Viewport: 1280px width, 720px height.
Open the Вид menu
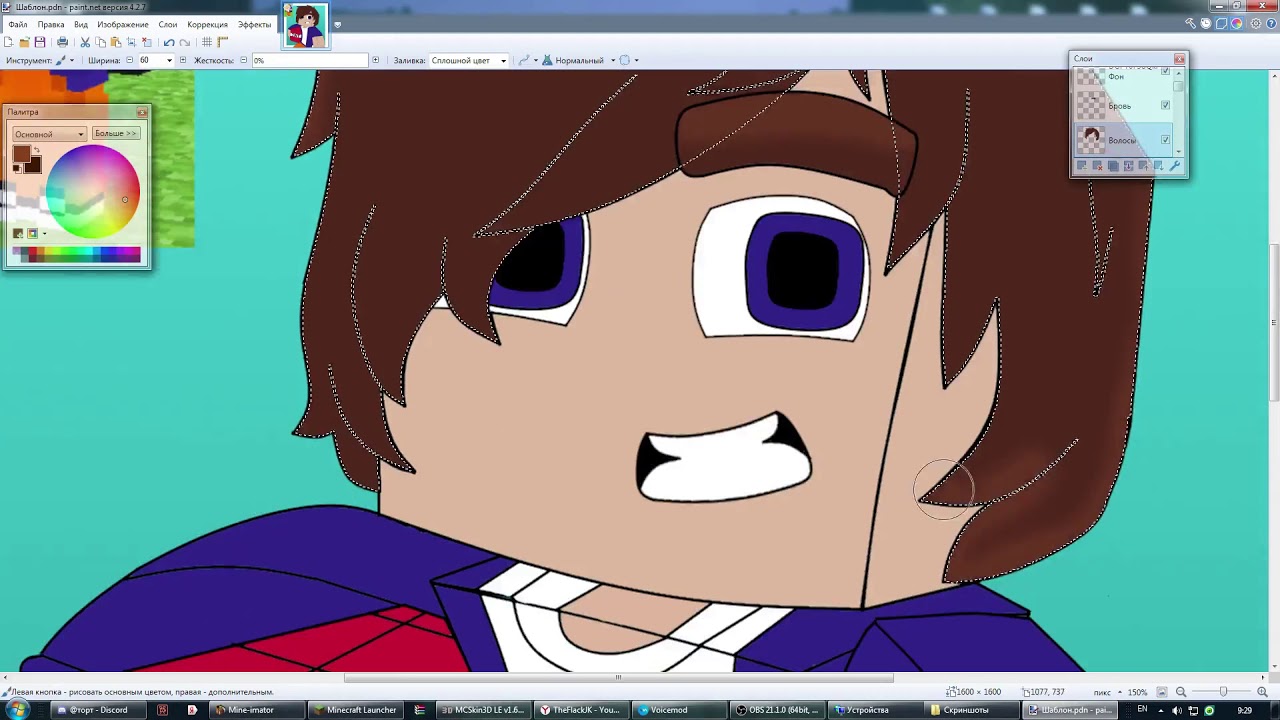tap(81, 24)
